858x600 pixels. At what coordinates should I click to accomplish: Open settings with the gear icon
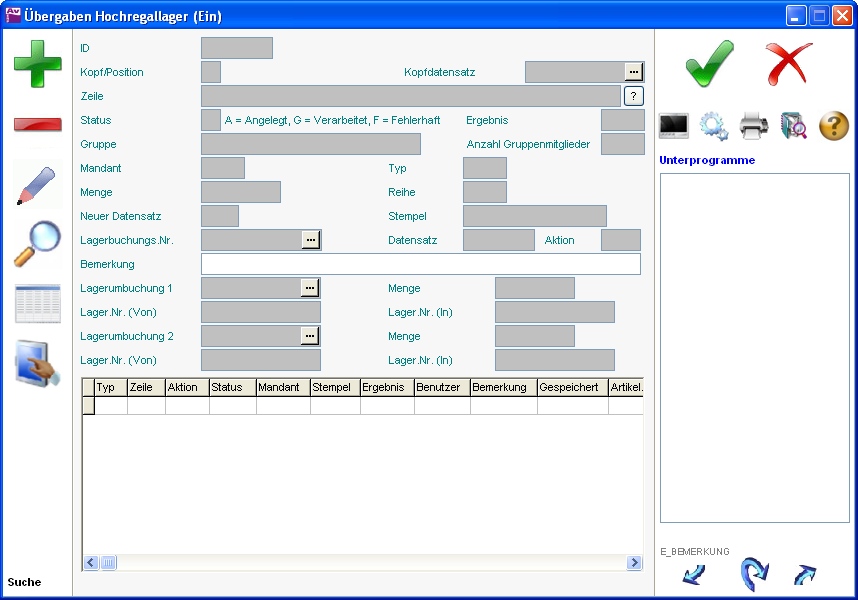click(714, 126)
